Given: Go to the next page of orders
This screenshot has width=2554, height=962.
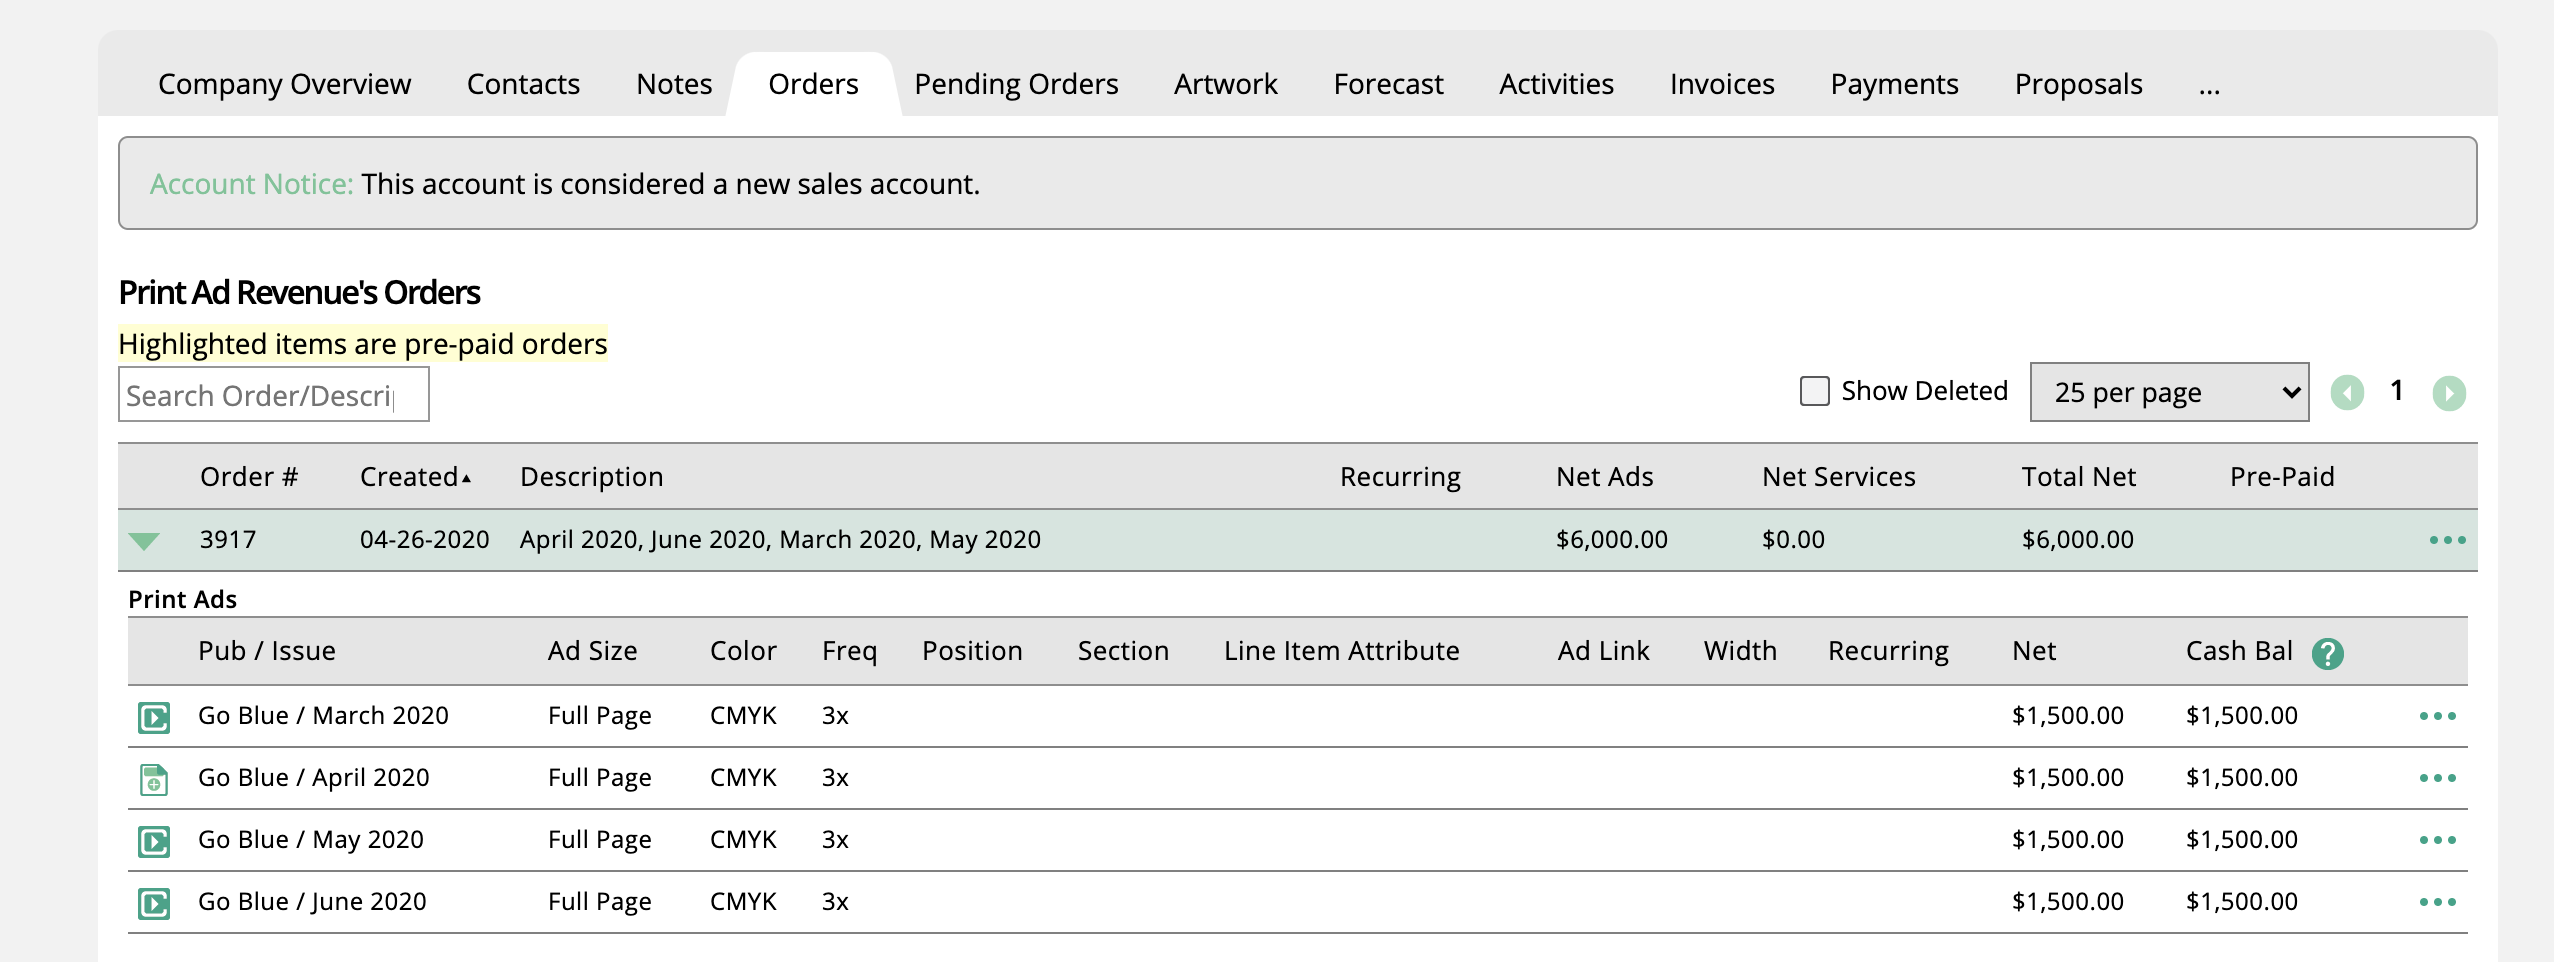Looking at the screenshot, I should (2448, 393).
